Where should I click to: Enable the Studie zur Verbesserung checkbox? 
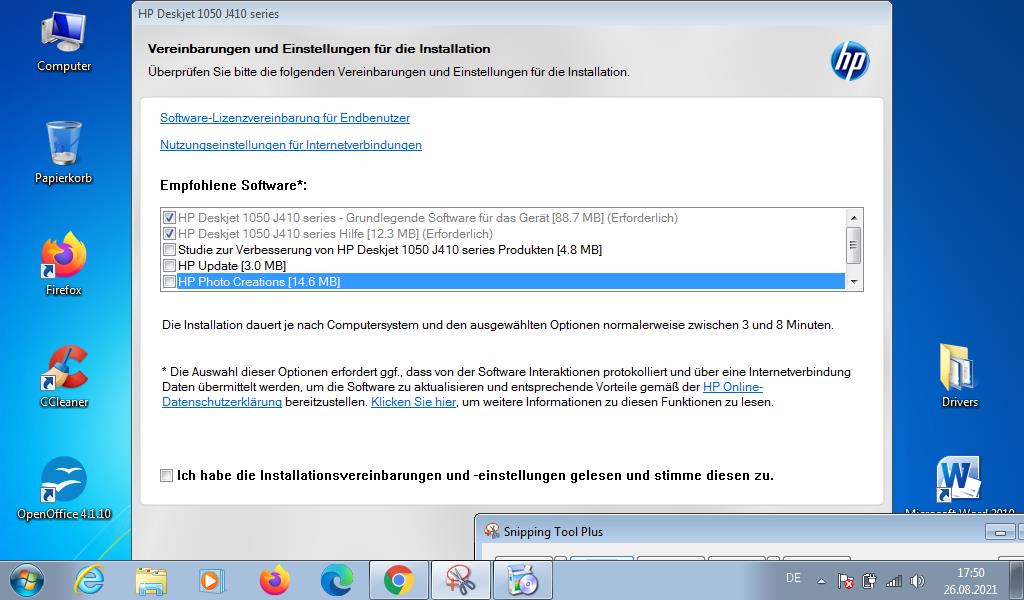[x=169, y=250]
